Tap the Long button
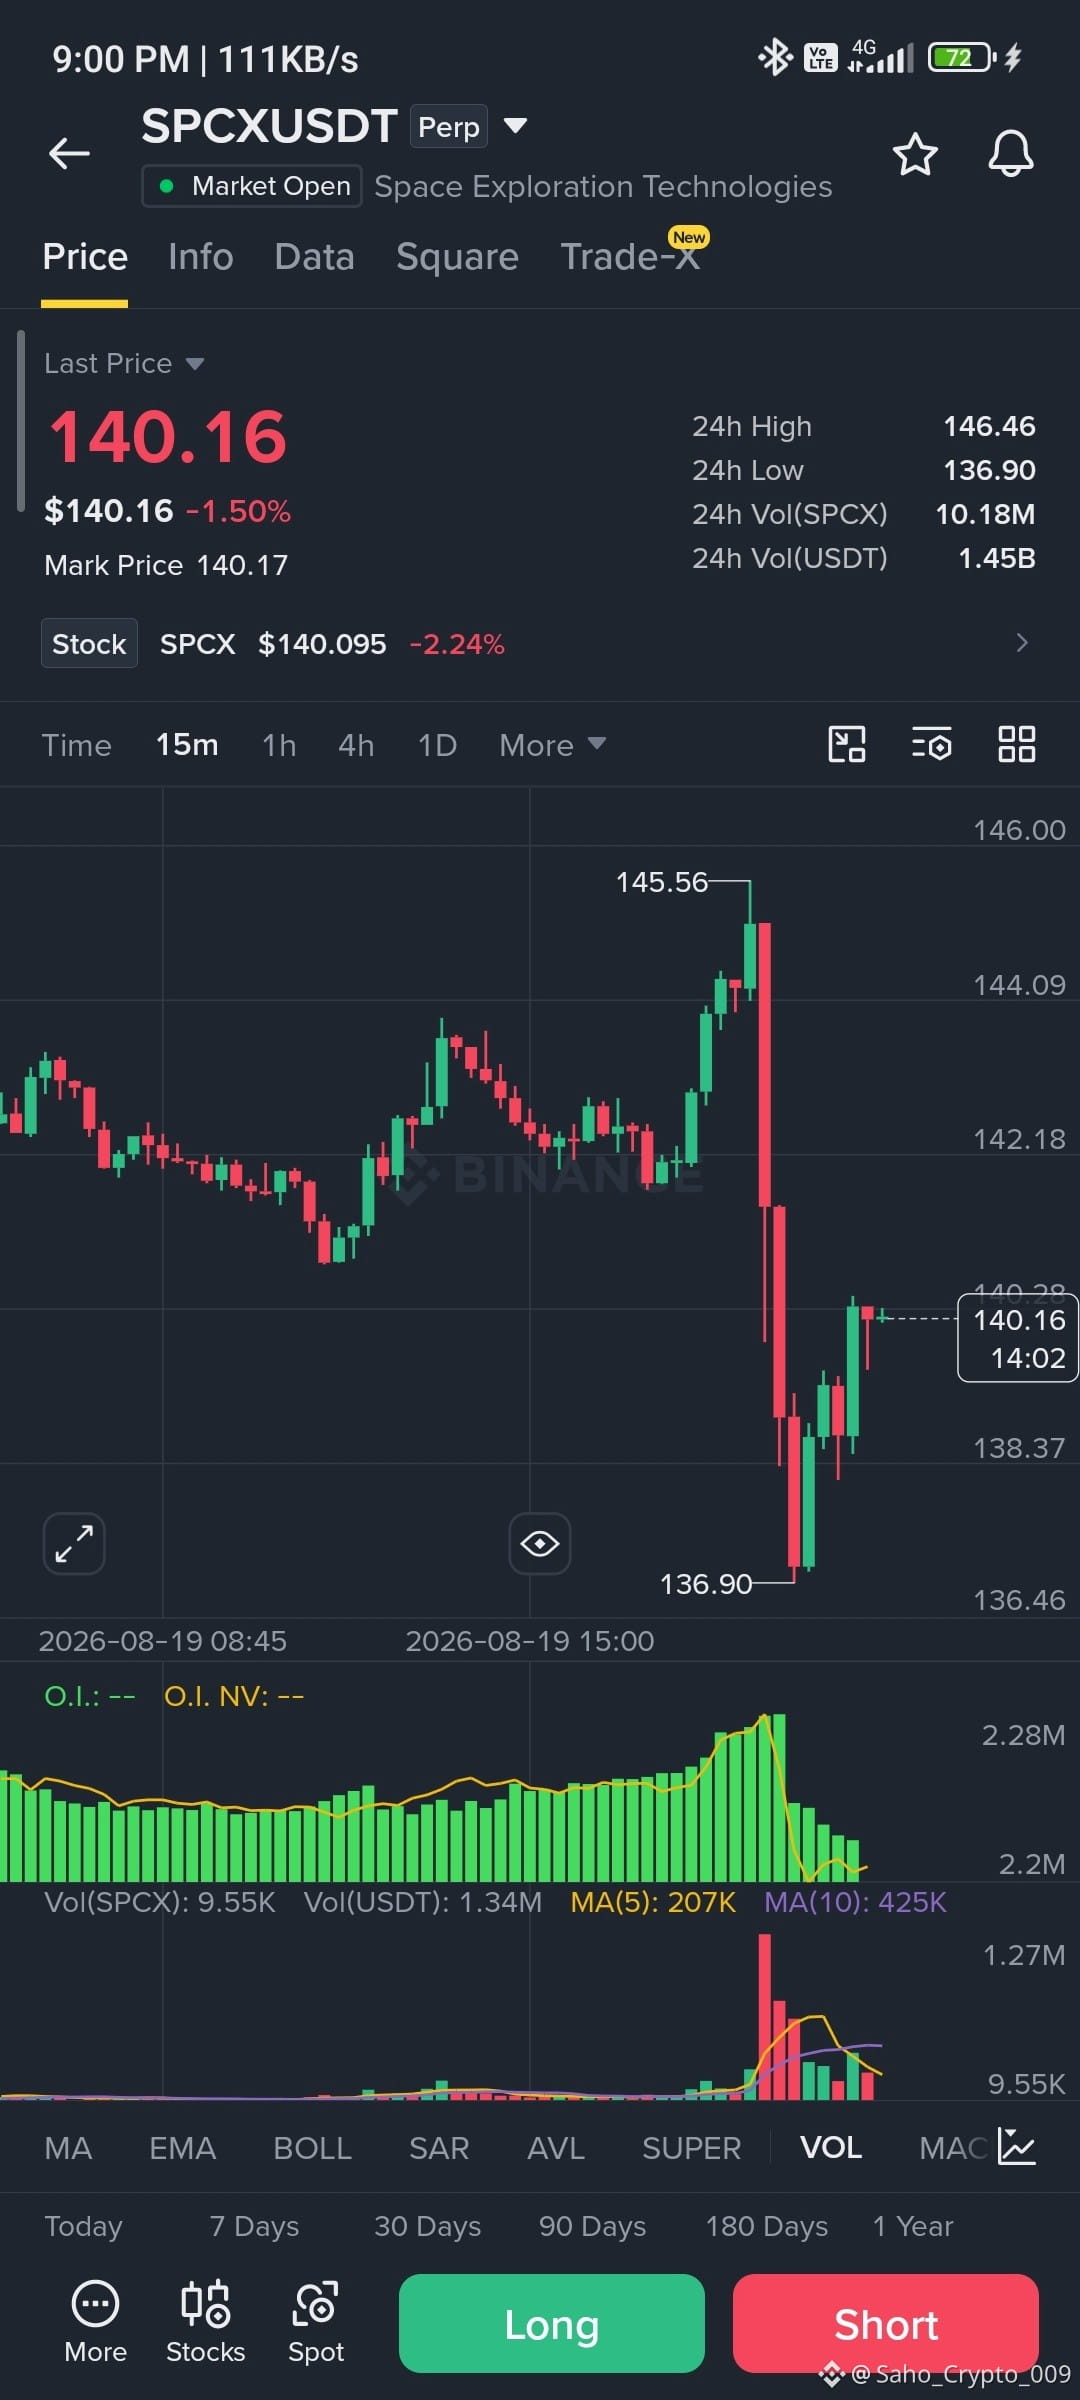Viewport: 1080px width, 2400px height. tap(552, 2323)
